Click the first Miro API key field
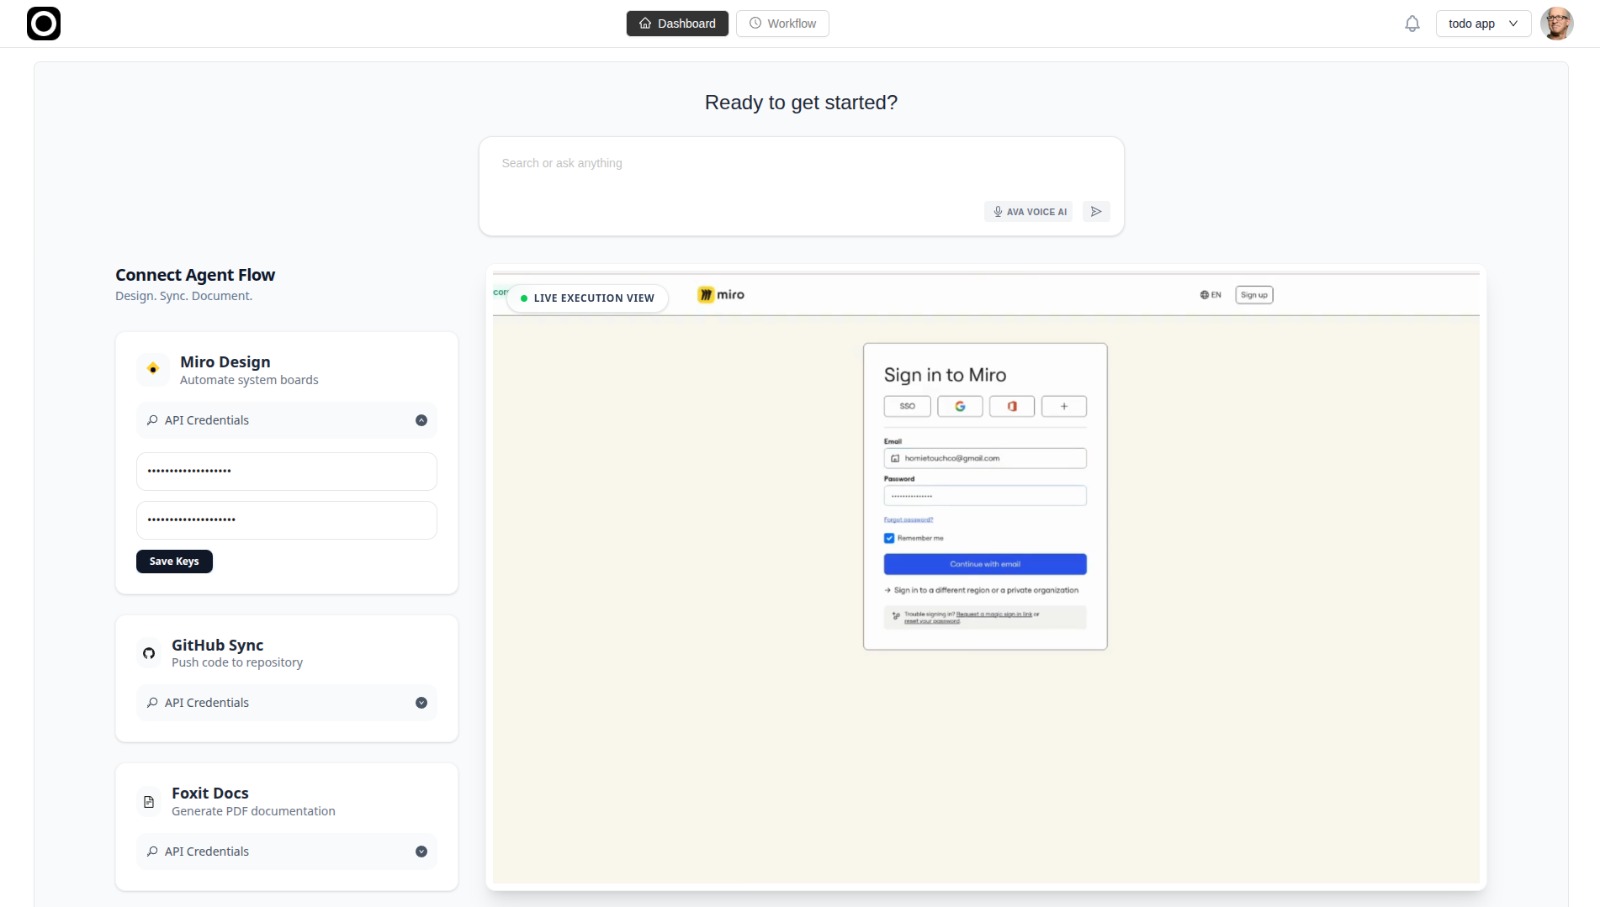Image resolution: width=1600 pixels, height=907 pixels. tap(287, 471)
